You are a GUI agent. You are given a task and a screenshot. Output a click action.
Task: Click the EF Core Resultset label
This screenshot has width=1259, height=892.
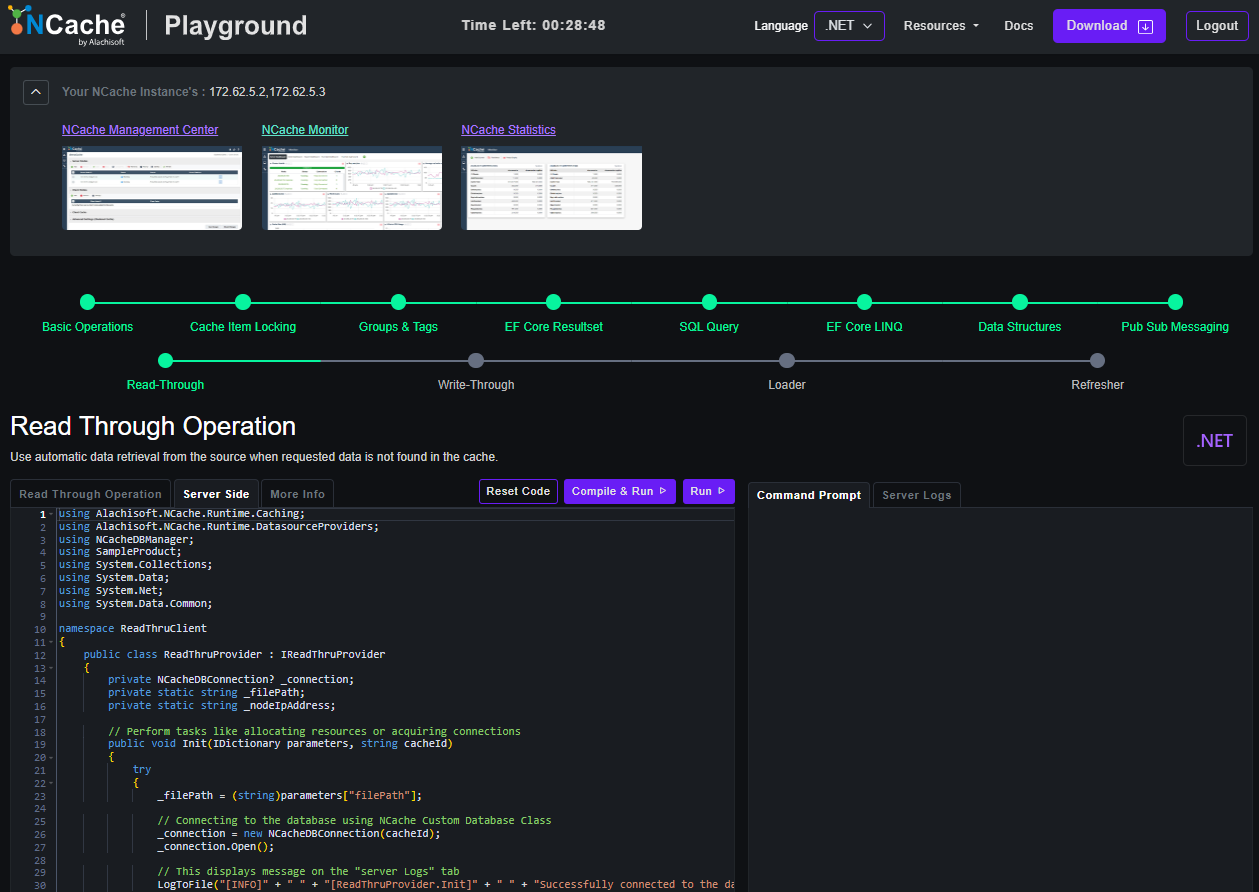554,327
